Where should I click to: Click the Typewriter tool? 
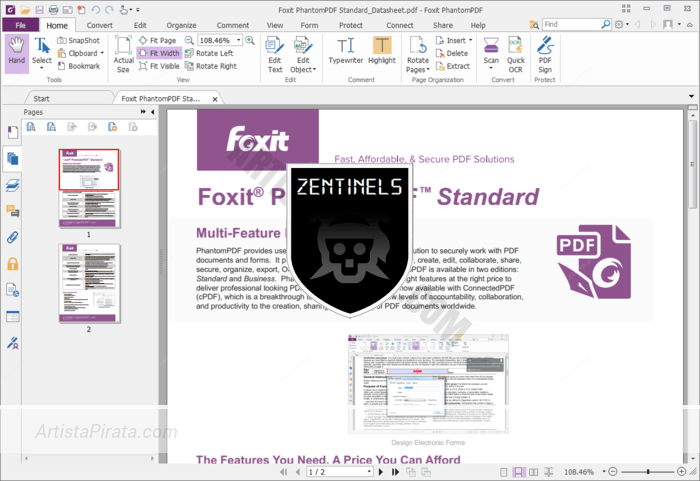click(346, 52)
